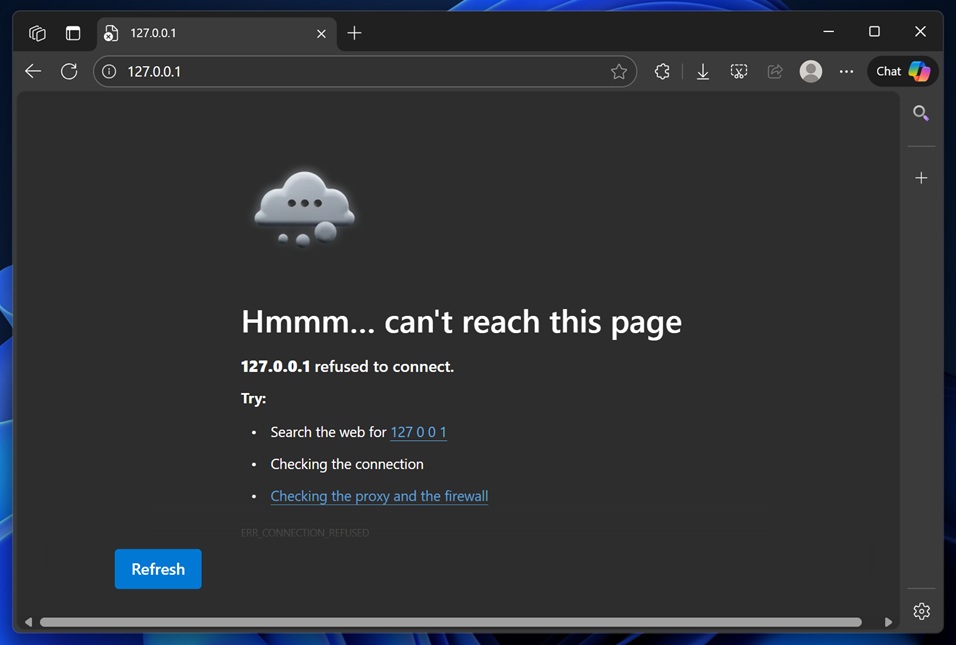Open Copilot using the Chat button
The height and width of the screenshot is (645, 956).
(902, 71)
